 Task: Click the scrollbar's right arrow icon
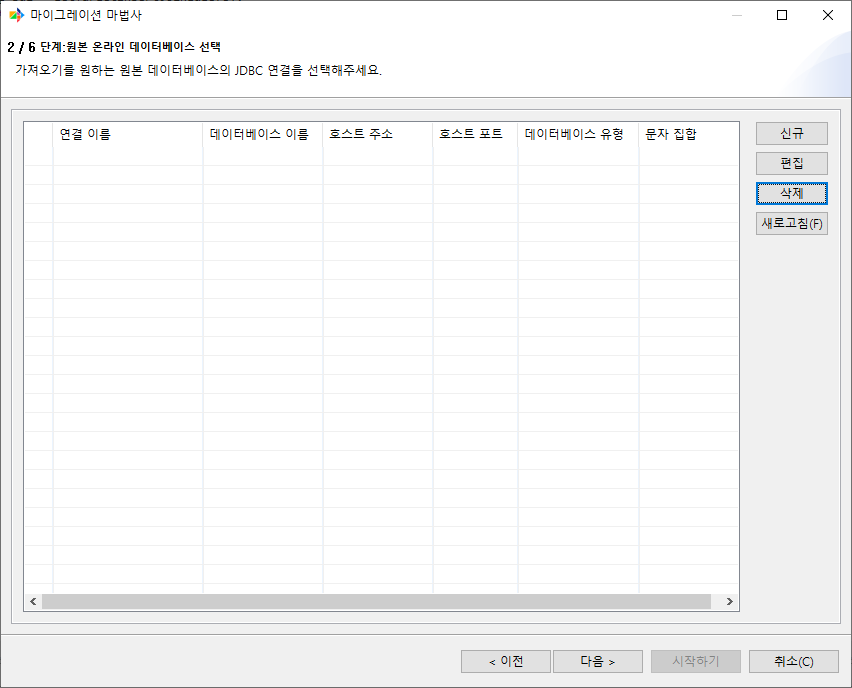click(x=731, y=601)
